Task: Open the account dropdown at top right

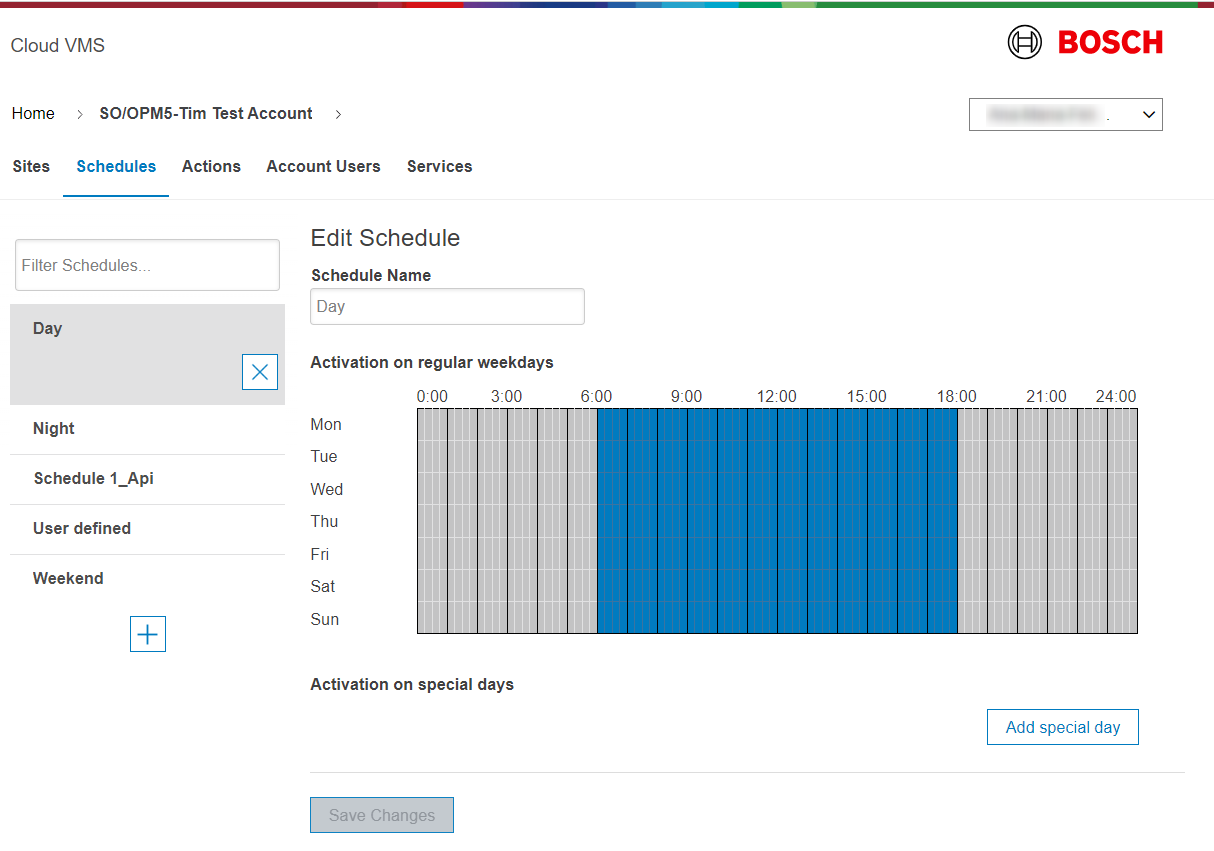Action: tap(1065, 115)
